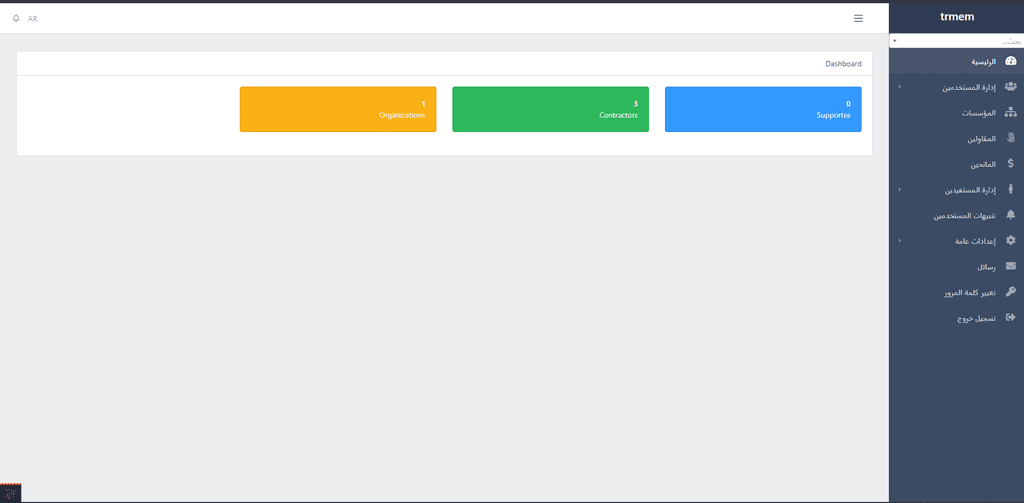The image size is (1024, 503).
Task: Expand the إعدادات عامة submenu chevron
Action: [899, 240]
